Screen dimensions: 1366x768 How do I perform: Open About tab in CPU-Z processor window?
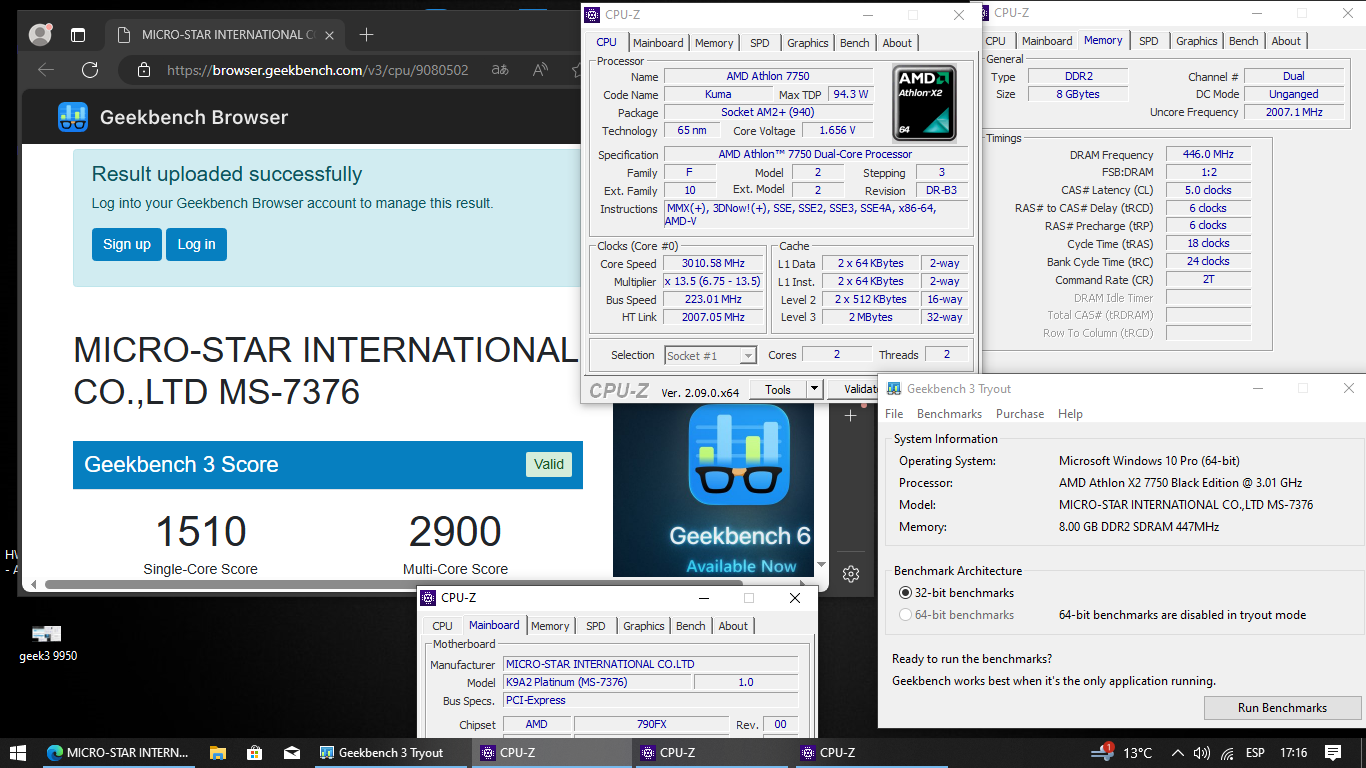point(897,43)
